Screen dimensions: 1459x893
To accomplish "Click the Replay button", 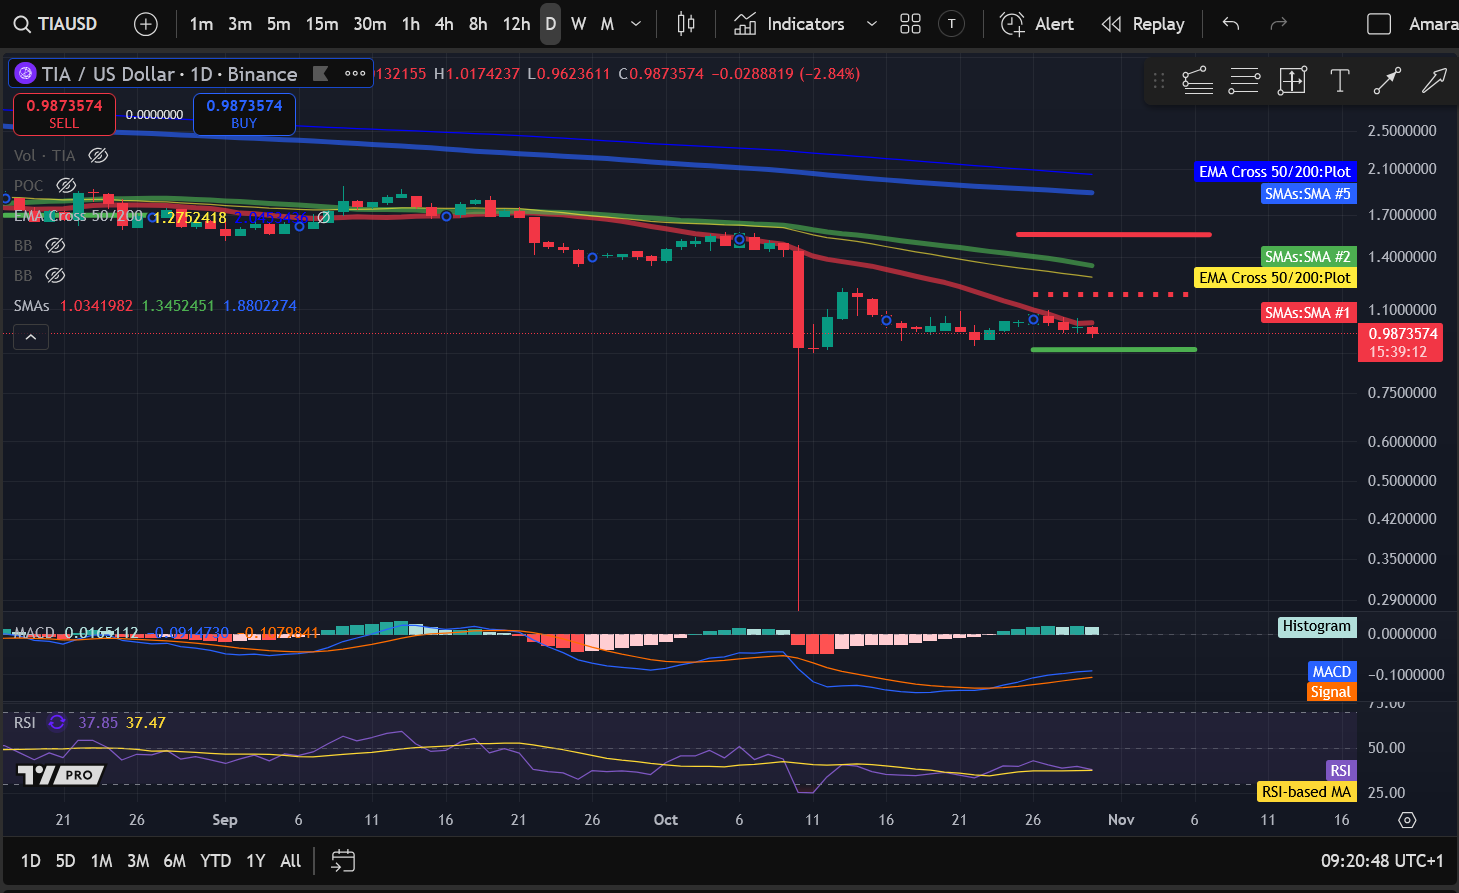I will [x=1143, y=24].
